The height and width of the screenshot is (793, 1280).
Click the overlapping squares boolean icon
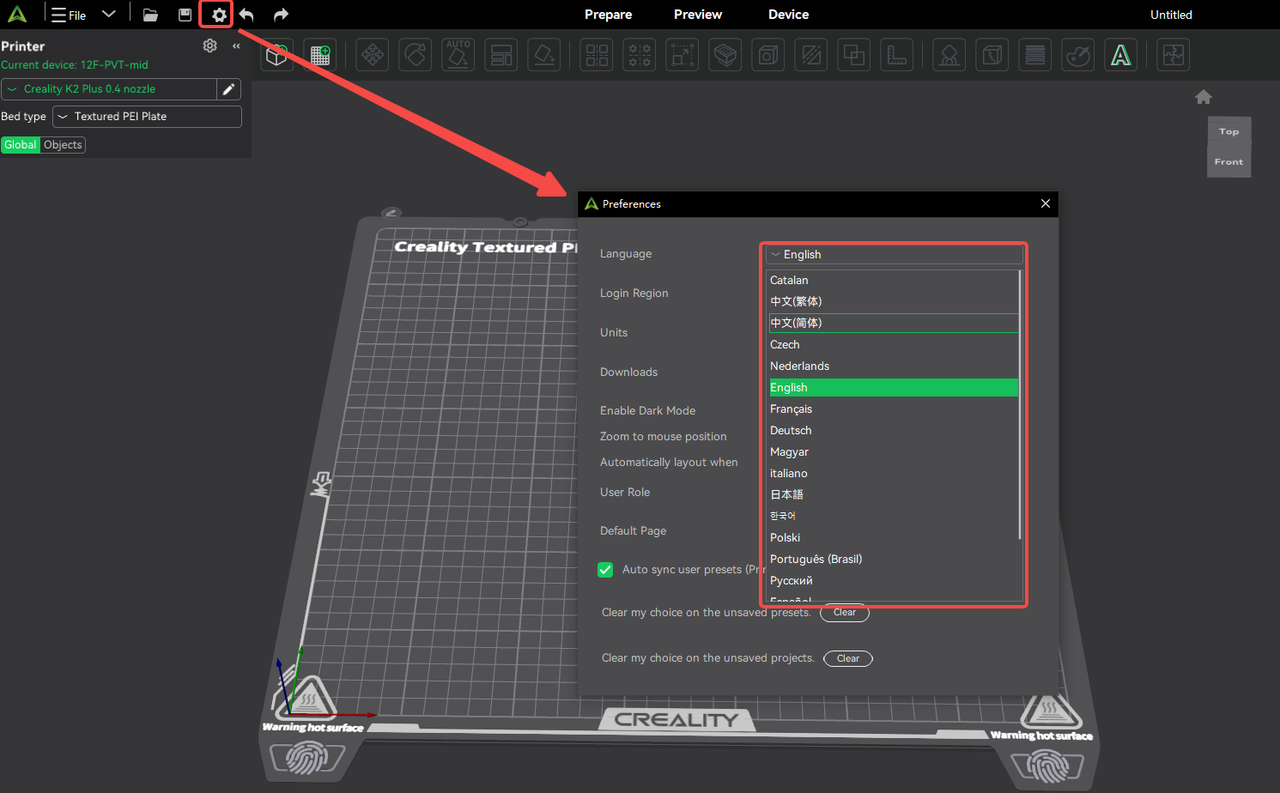click(x=854, y=55)
